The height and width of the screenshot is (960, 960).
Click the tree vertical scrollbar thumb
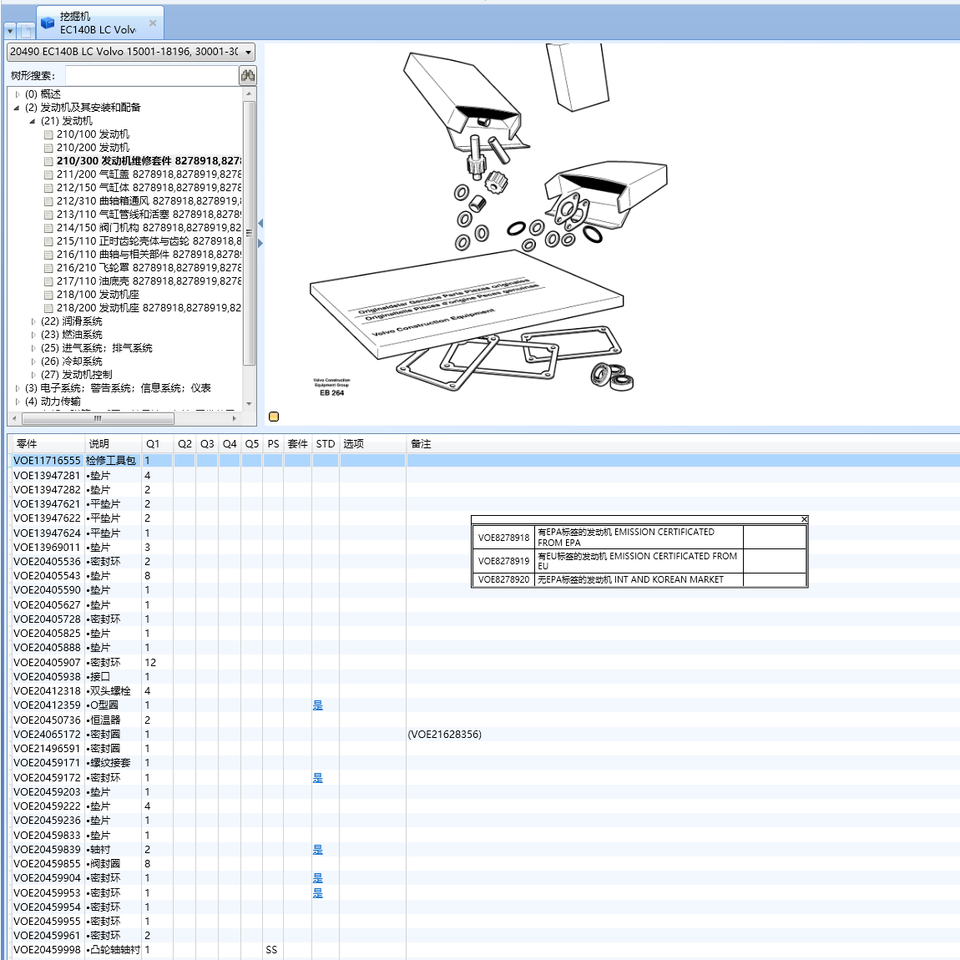tap(249, 233)
